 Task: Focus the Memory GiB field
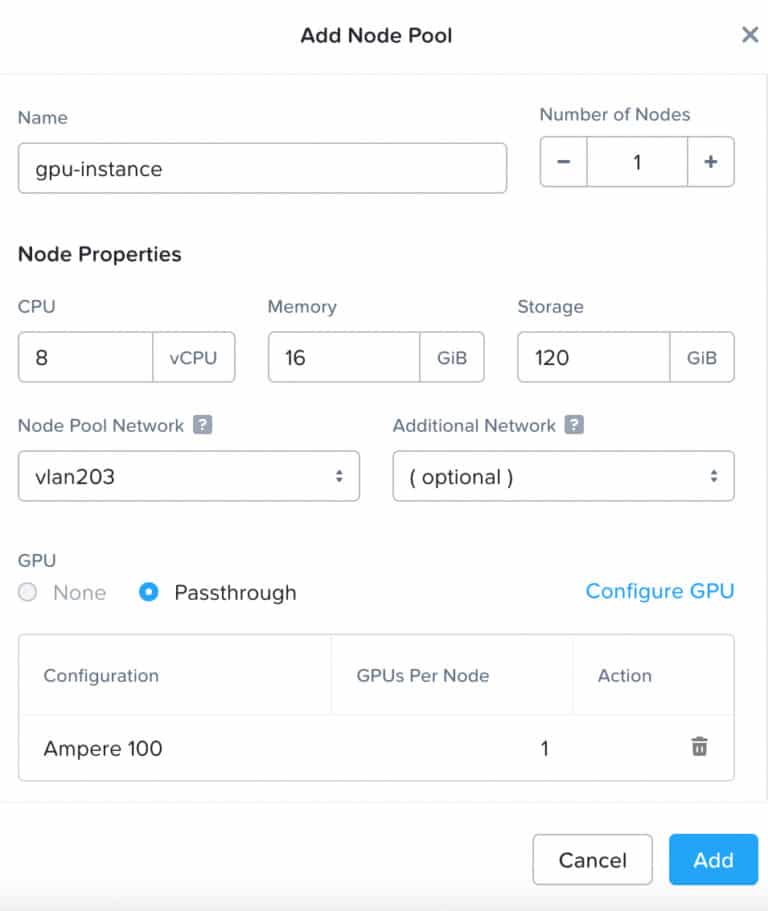344,357
